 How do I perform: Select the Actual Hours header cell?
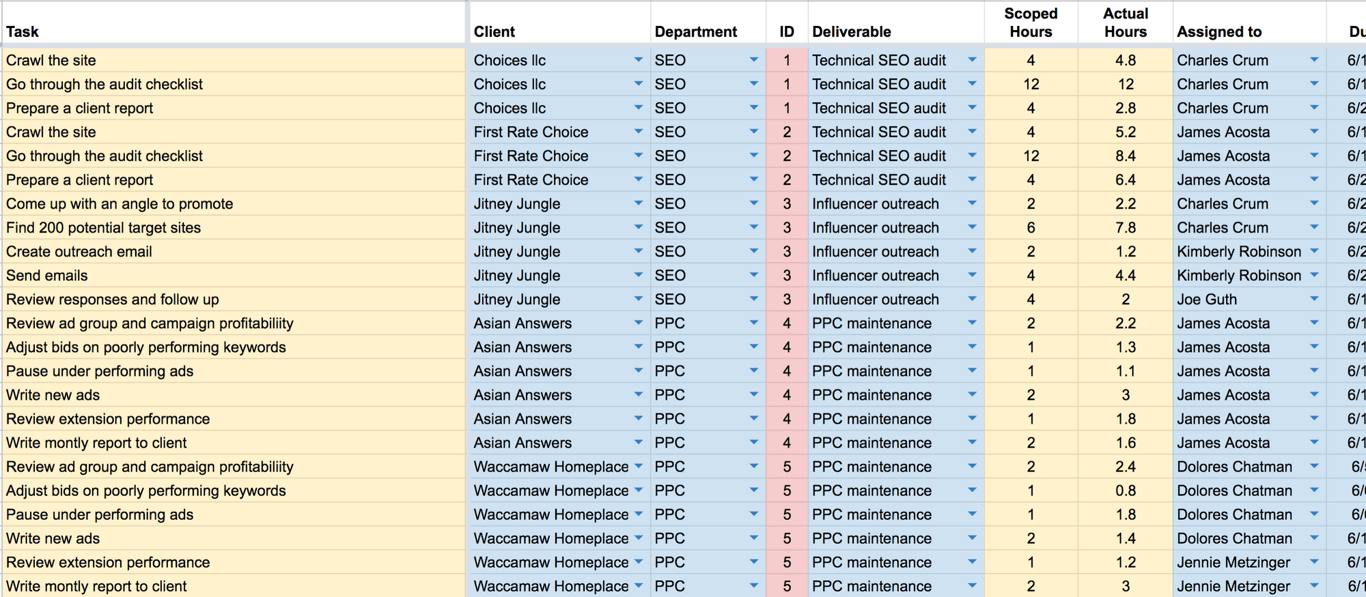coord(1126,23)
